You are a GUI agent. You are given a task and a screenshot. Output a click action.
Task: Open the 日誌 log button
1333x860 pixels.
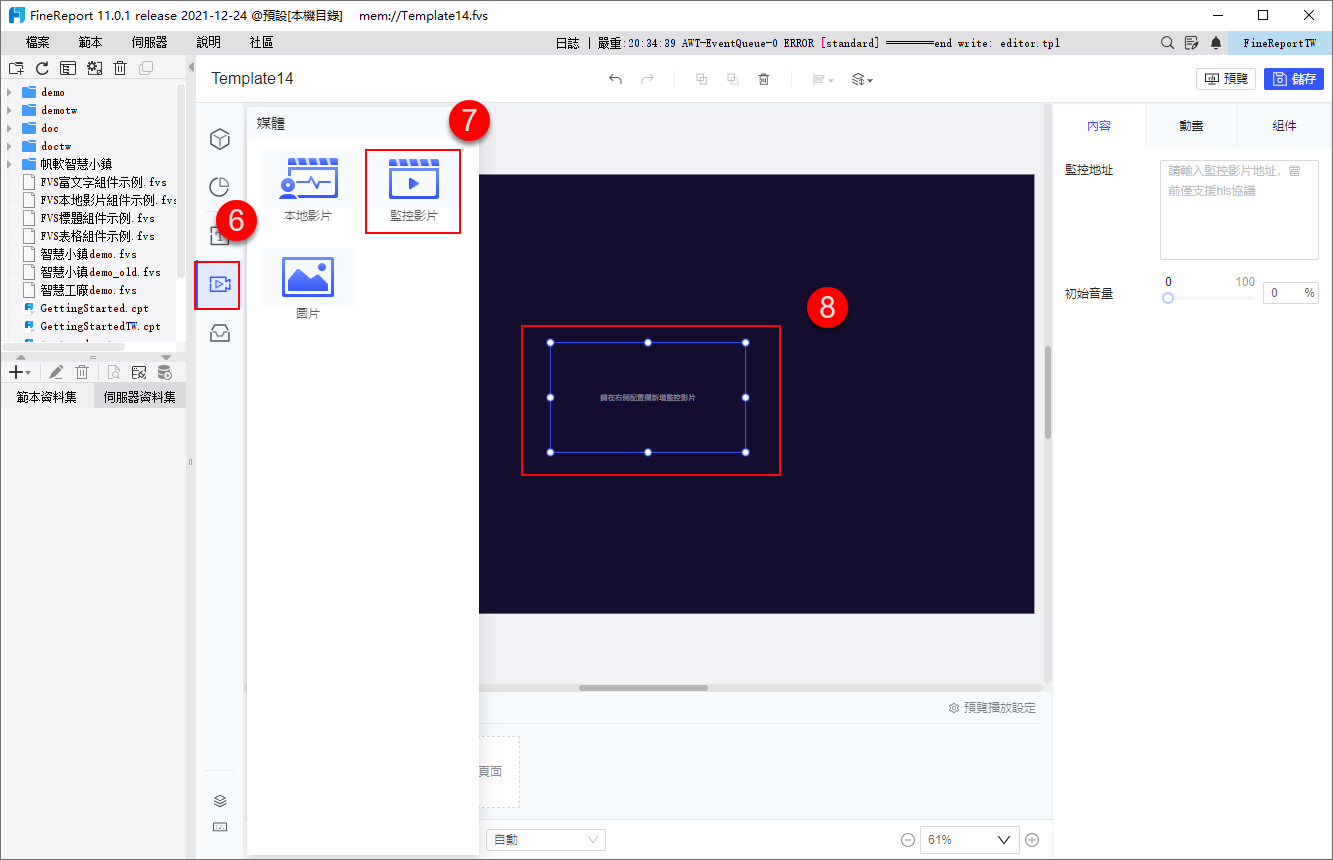pos(566,43)
